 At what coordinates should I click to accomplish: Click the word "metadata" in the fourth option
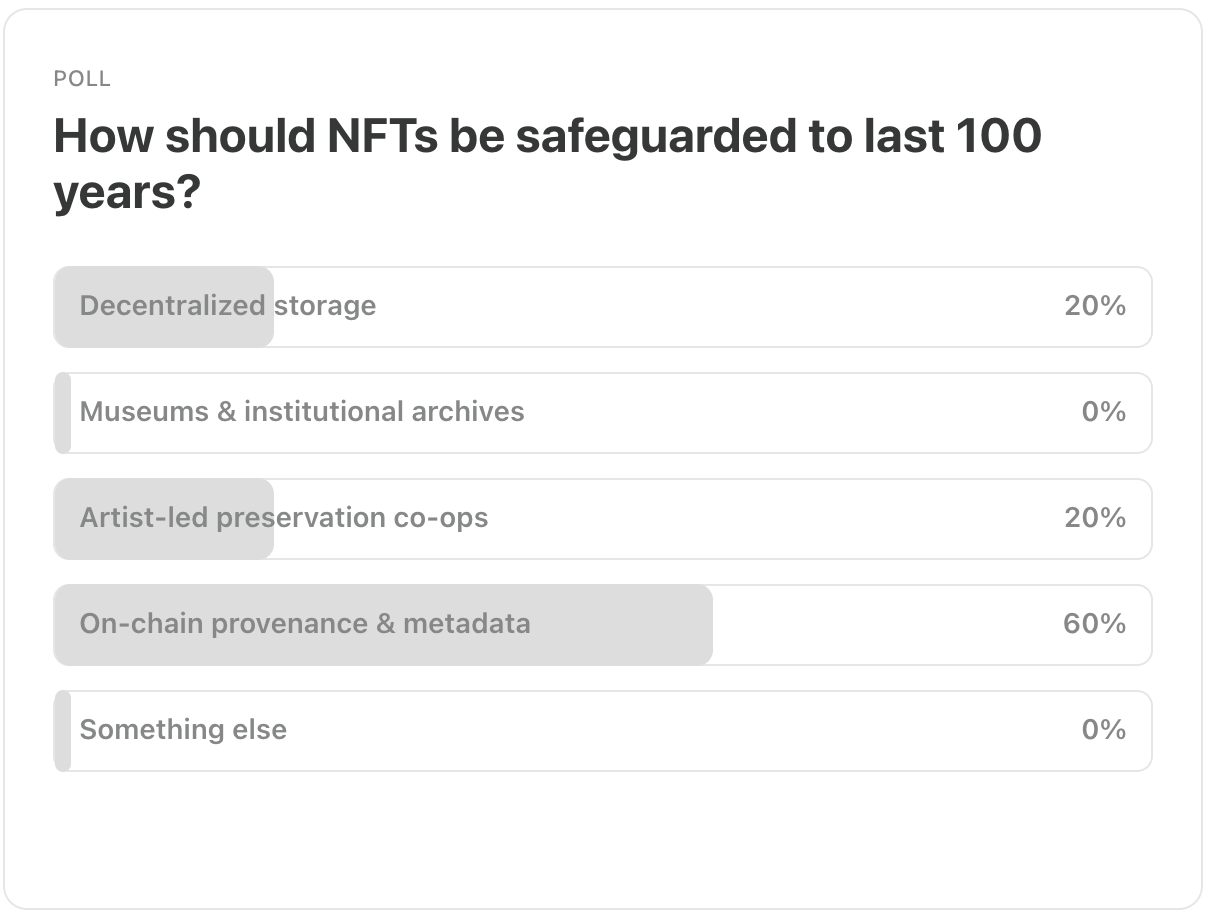466,624
